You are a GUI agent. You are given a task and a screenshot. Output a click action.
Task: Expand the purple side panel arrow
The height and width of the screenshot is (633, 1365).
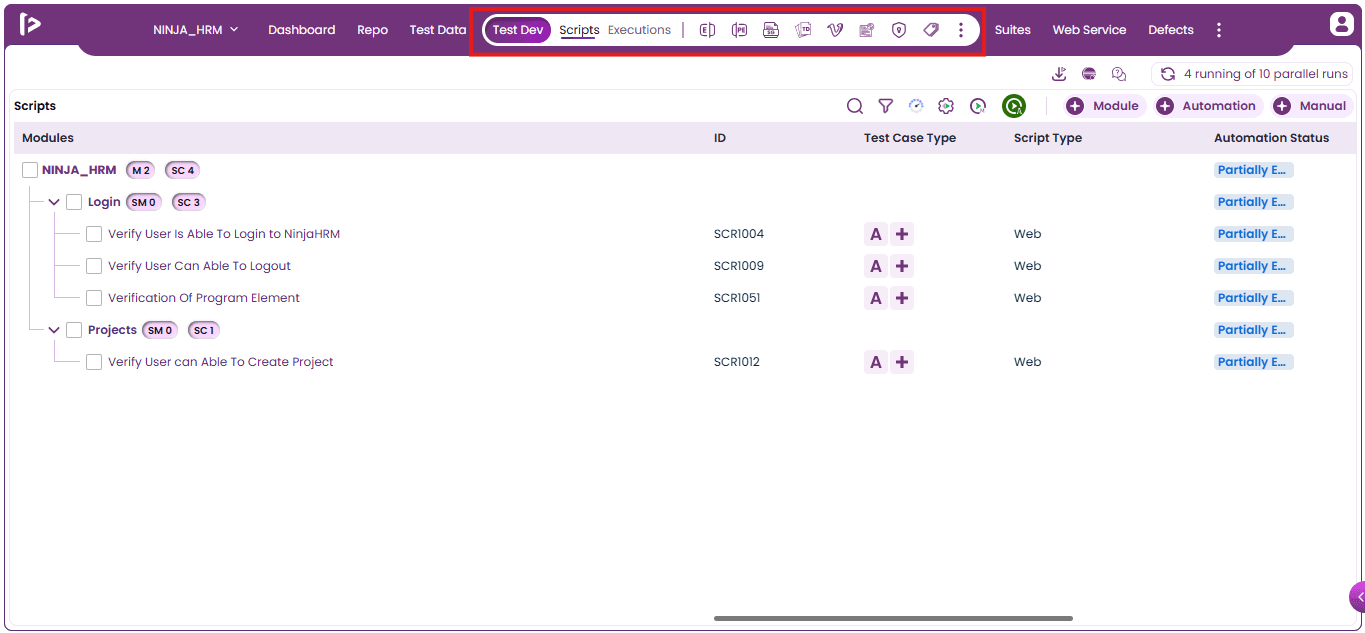(1358, 597)
